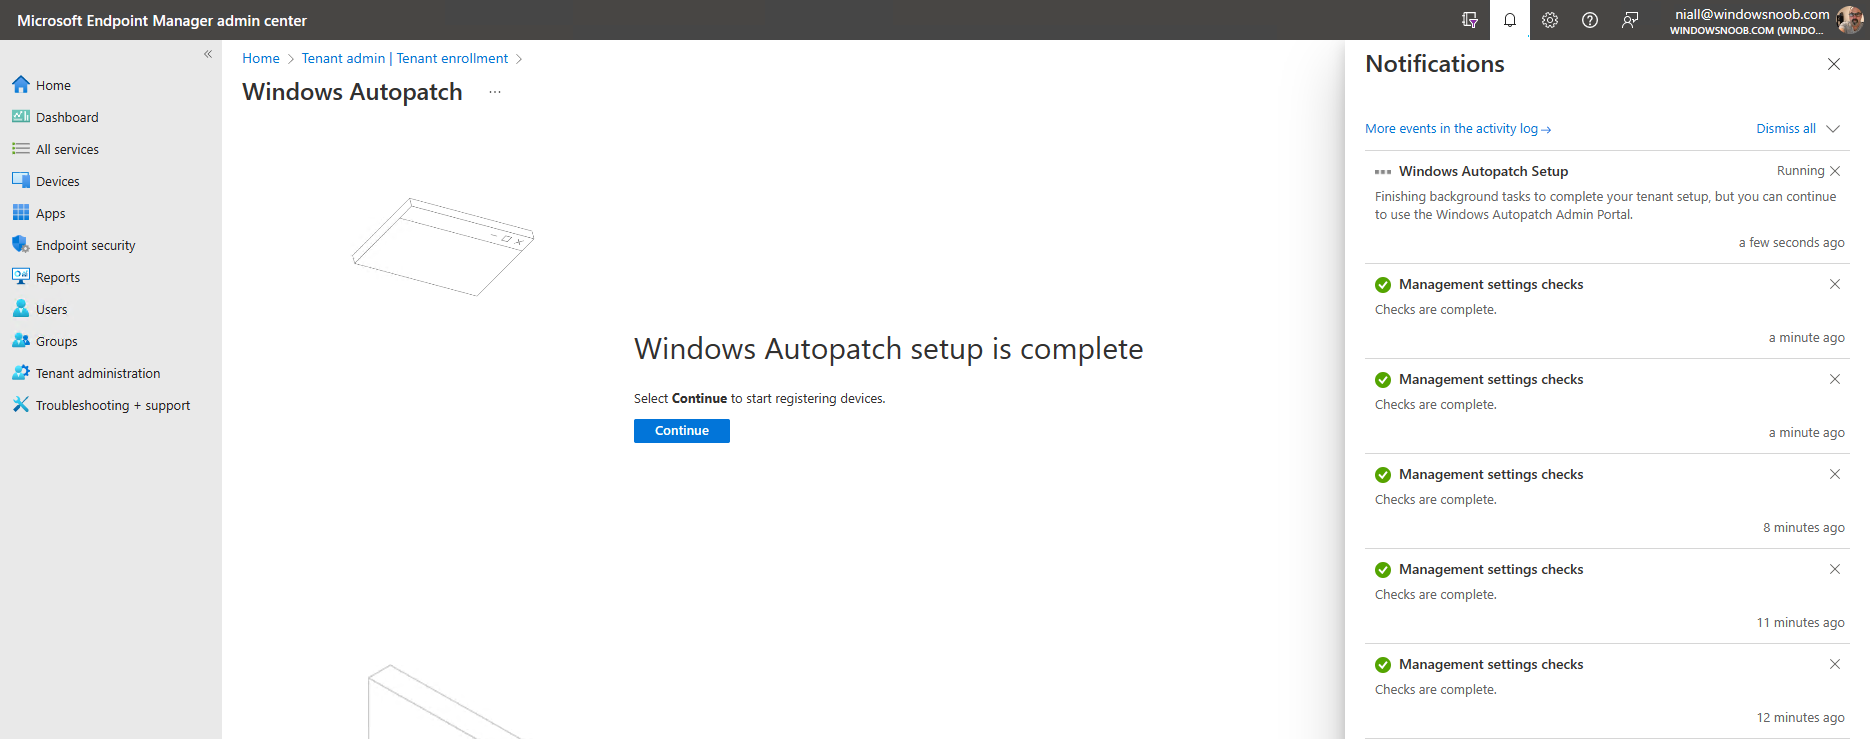This screenshot has height=739, width=1870.
Task: Click the Microsoft Endpoint Manager admin center title
Action: (162, 21)
